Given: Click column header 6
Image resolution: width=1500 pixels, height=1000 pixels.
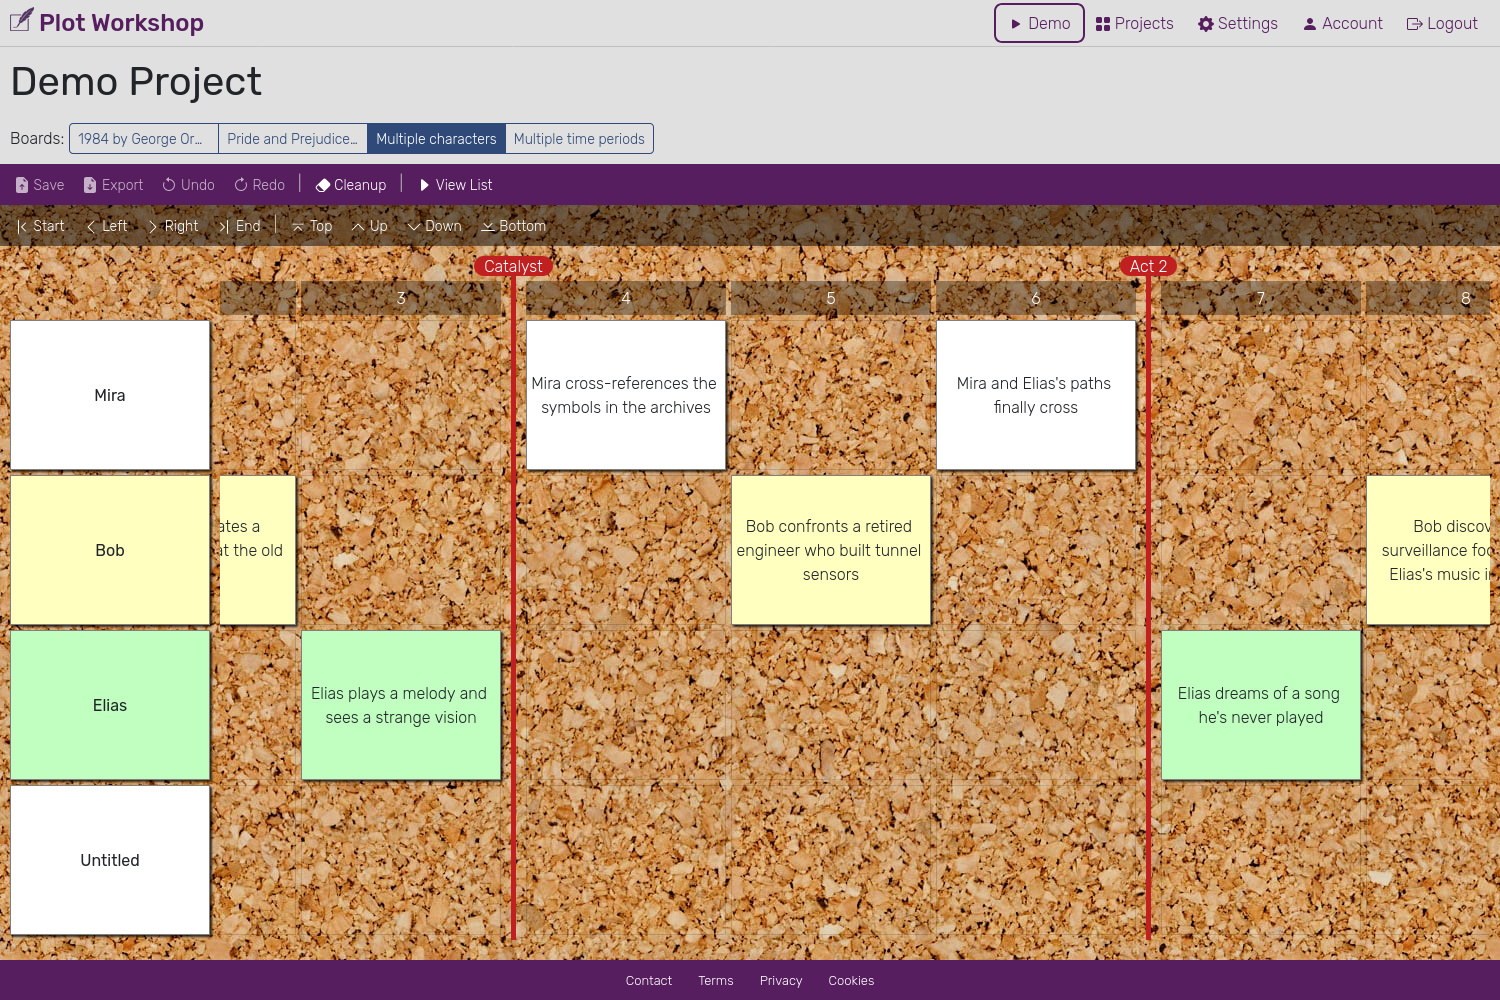Looking at the screenshot, I should pos(1036,298).
